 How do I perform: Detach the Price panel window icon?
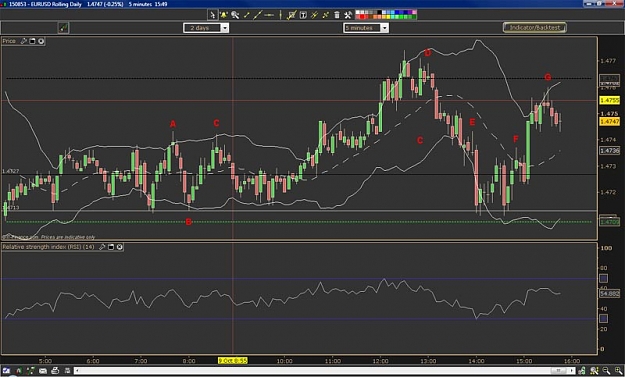32,41
